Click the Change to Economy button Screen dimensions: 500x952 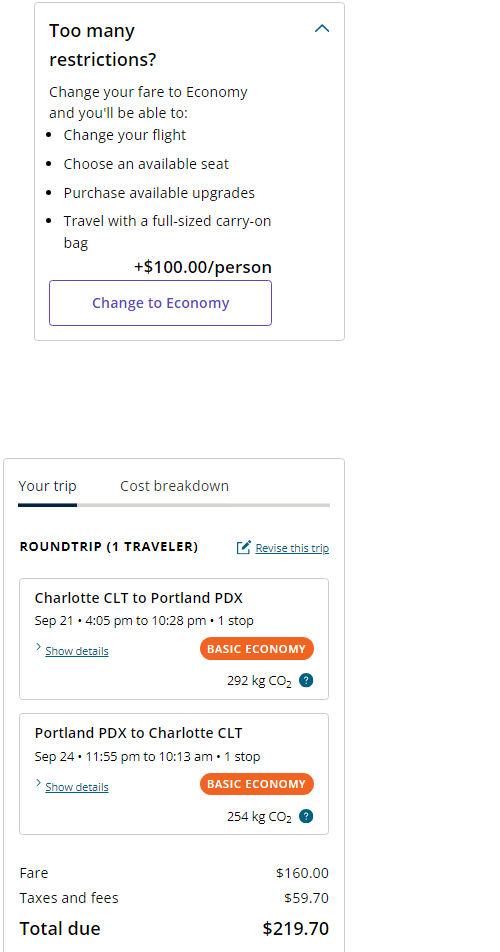160,303
